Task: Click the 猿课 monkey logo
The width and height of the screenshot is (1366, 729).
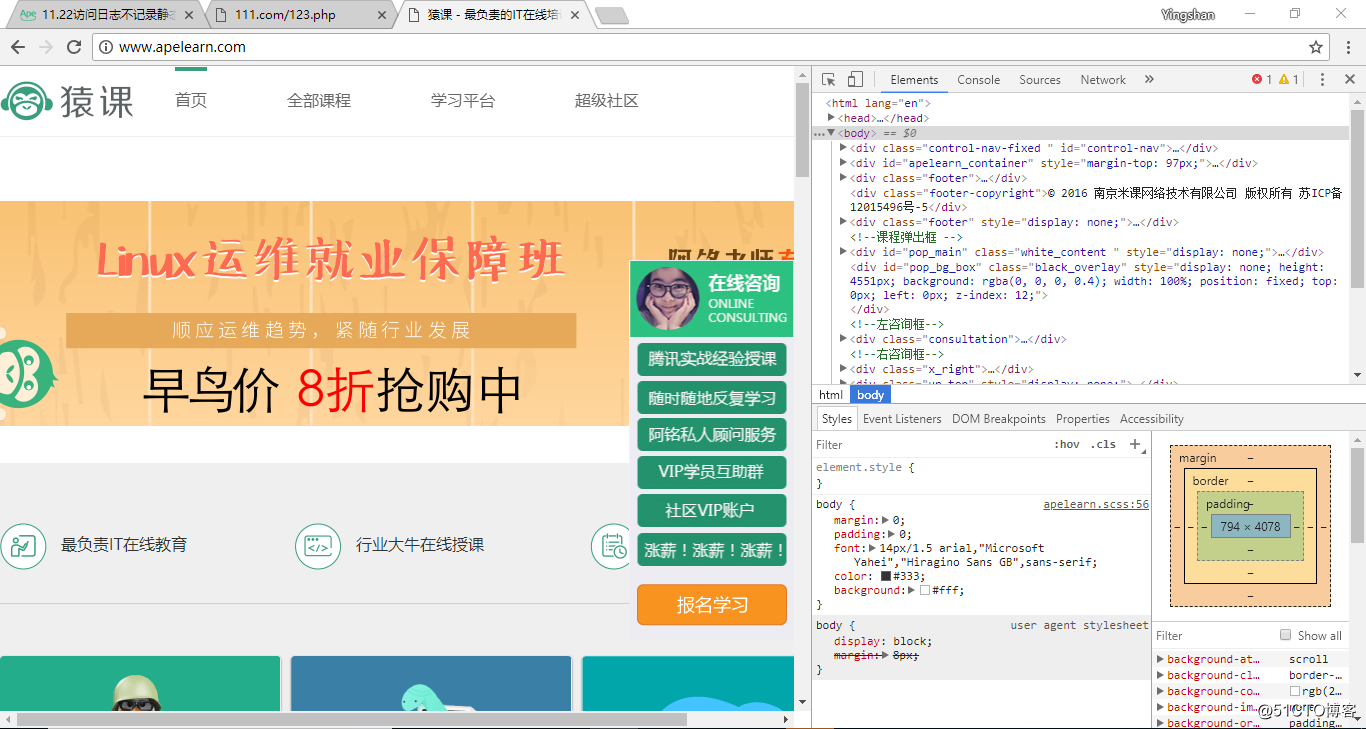Action: click(67, 100)
